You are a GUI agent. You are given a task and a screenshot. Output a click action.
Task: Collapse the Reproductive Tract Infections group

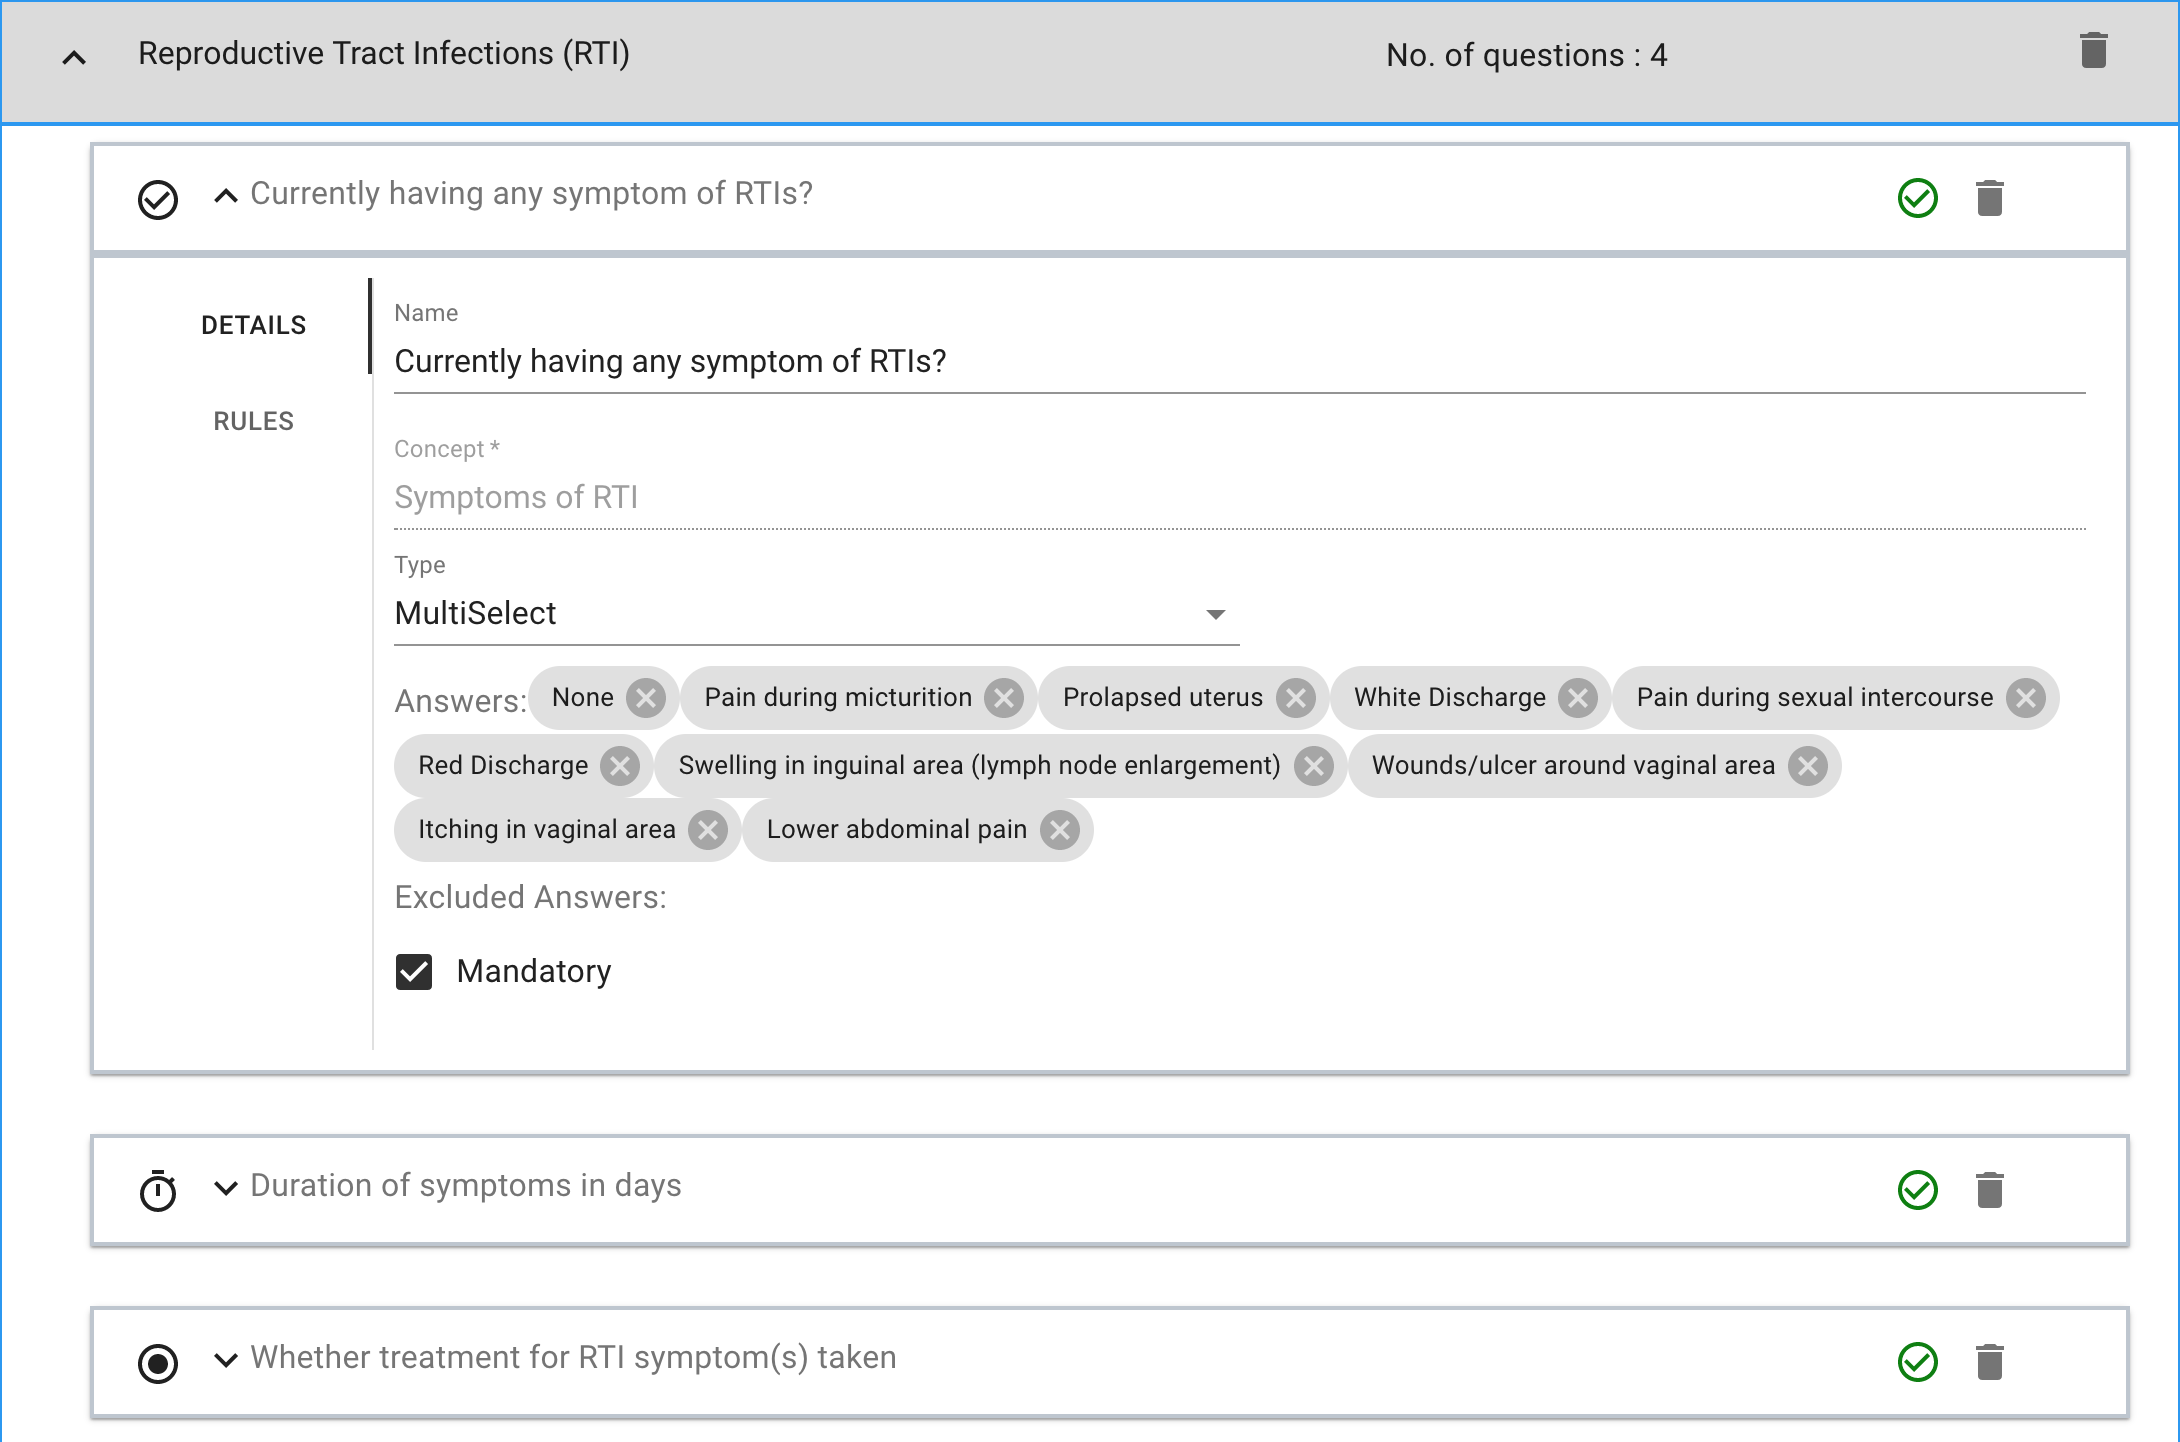point(74,58)
